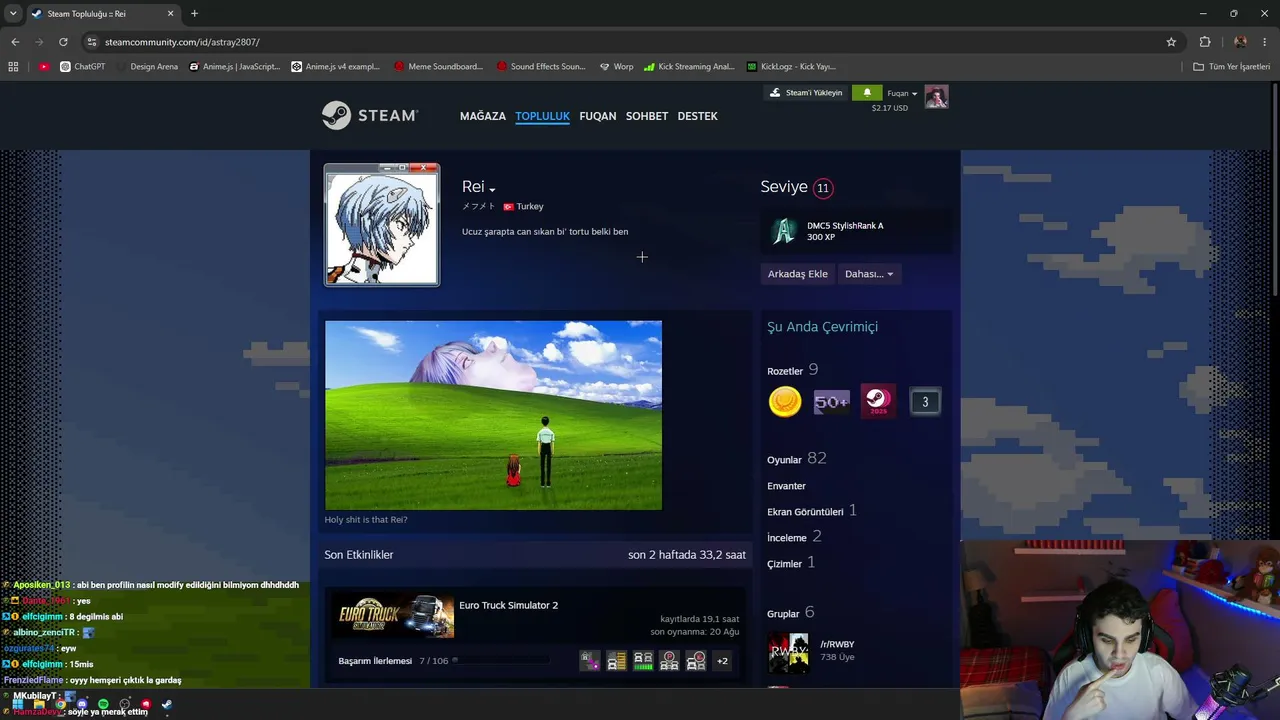Image resolution: width=1280 pixels, height=720 pixels.
Task: Open the Chrome apps grid shortcut
Action: point(13,67)
